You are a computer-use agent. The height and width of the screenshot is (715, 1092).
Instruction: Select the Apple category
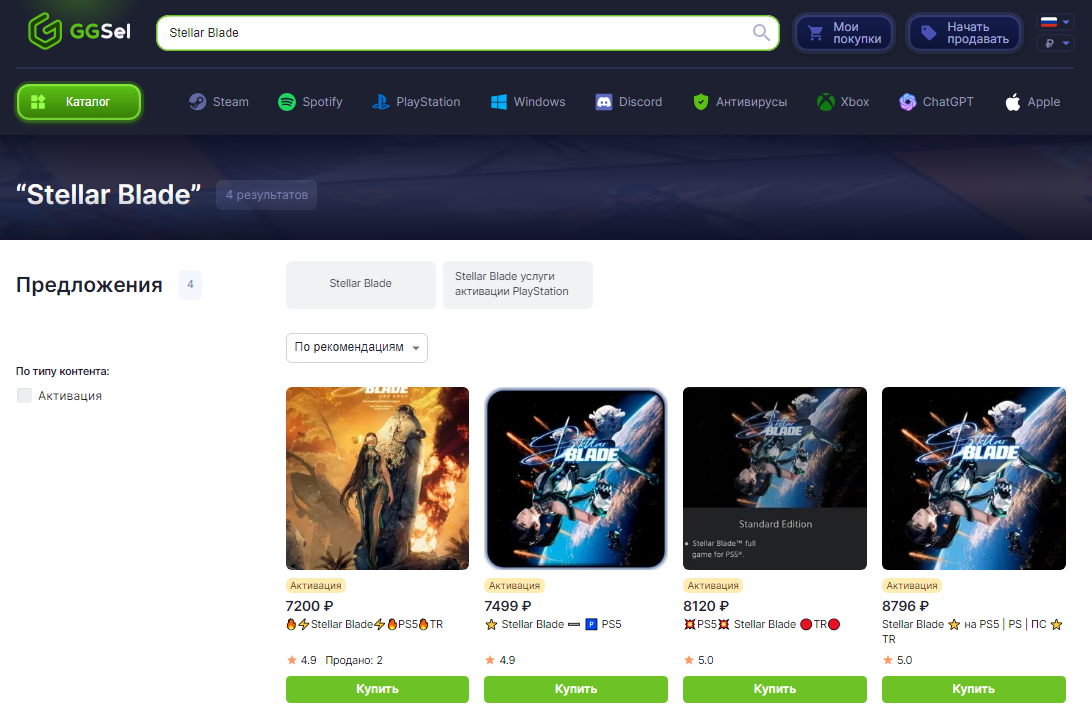coord(1033,102)
